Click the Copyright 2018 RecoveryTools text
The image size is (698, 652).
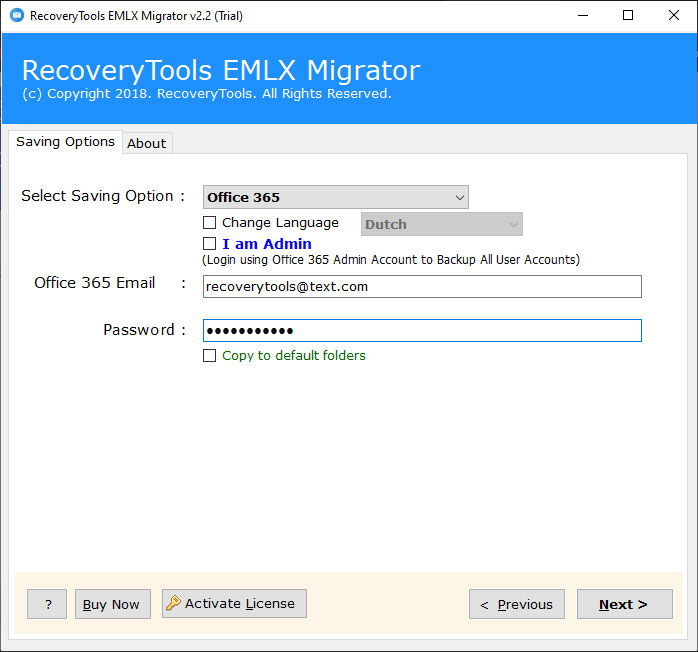point(207,94)
